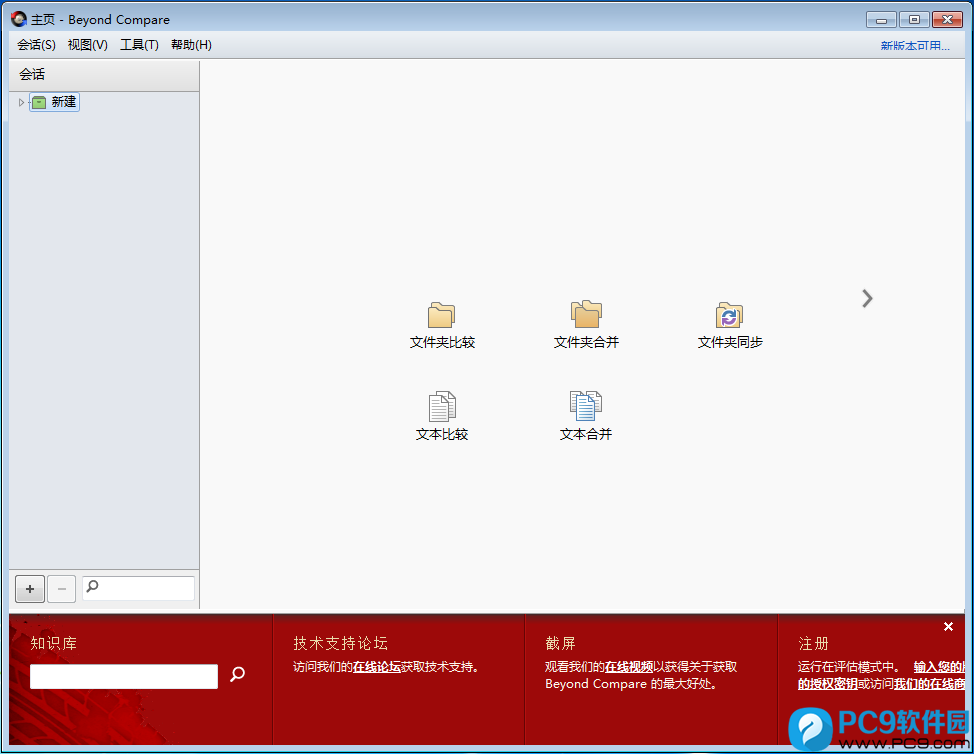974x754 pixels.
Task: Follow the 在线视频 link
Action: (629, 667)
